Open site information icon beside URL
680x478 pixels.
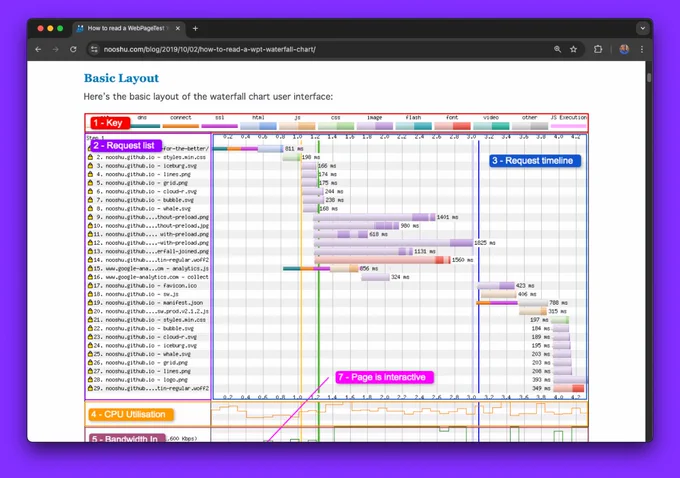[x=94, y=49]
